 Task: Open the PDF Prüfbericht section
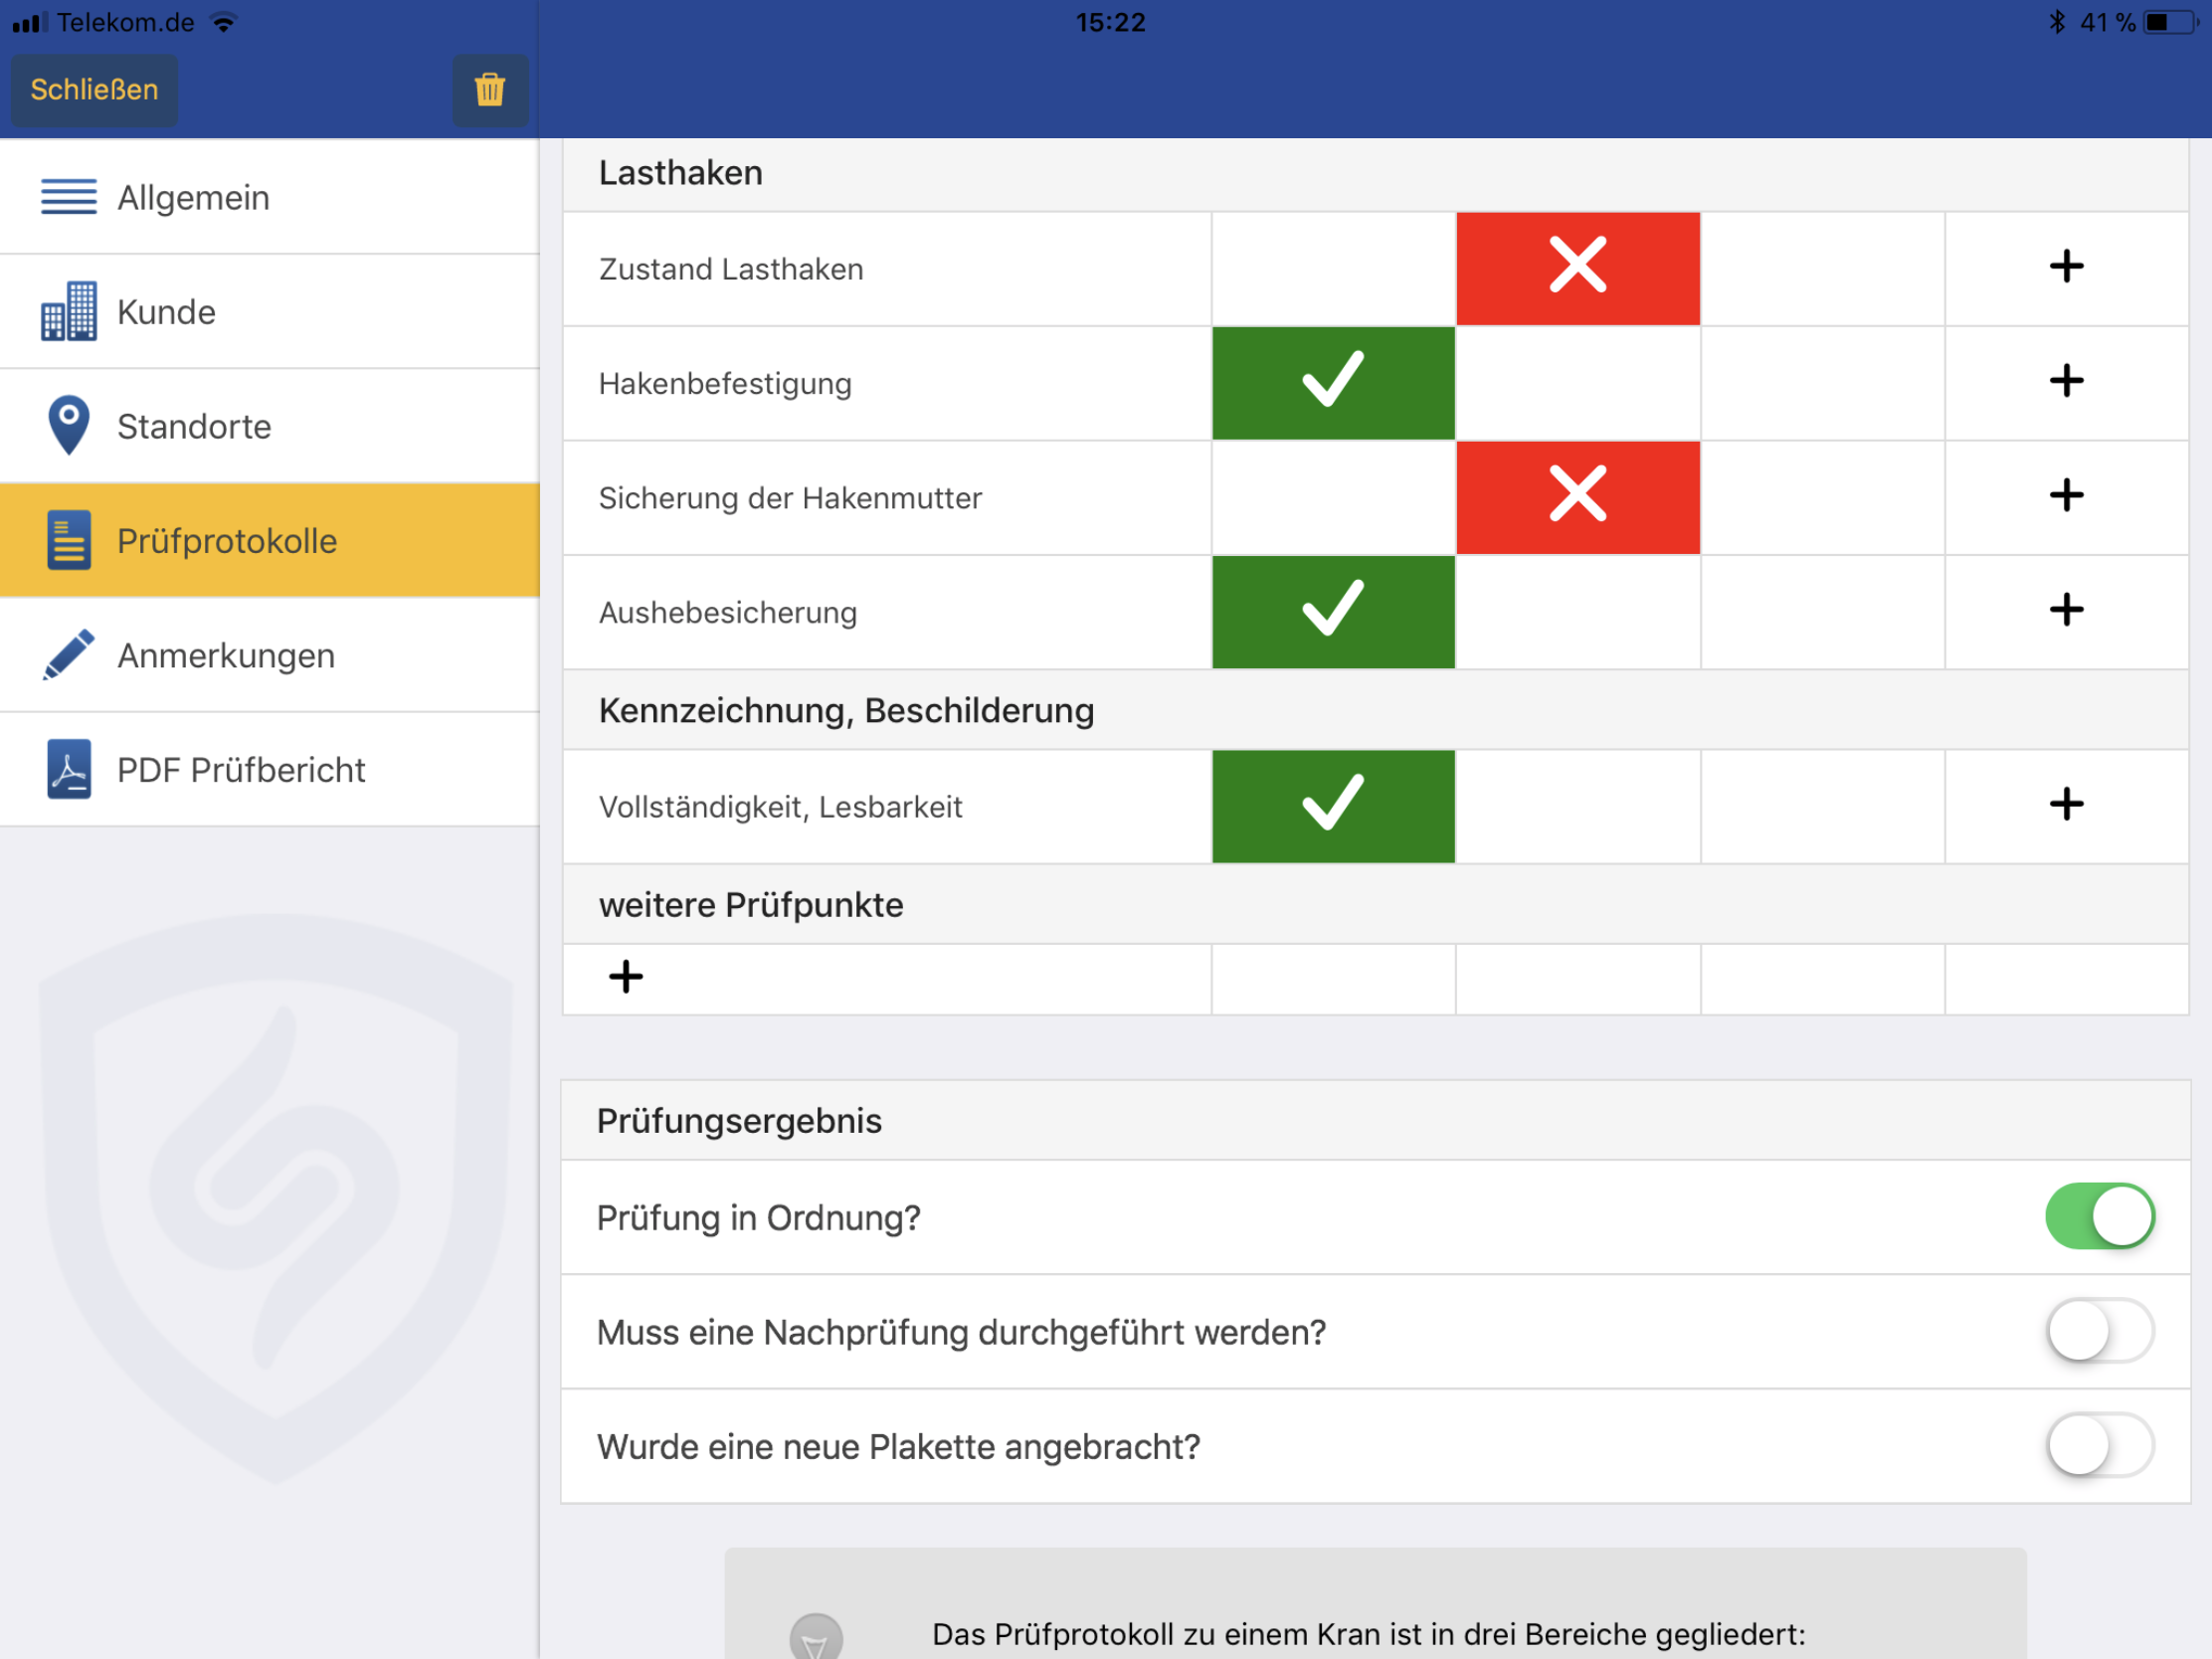click(270, 770)
